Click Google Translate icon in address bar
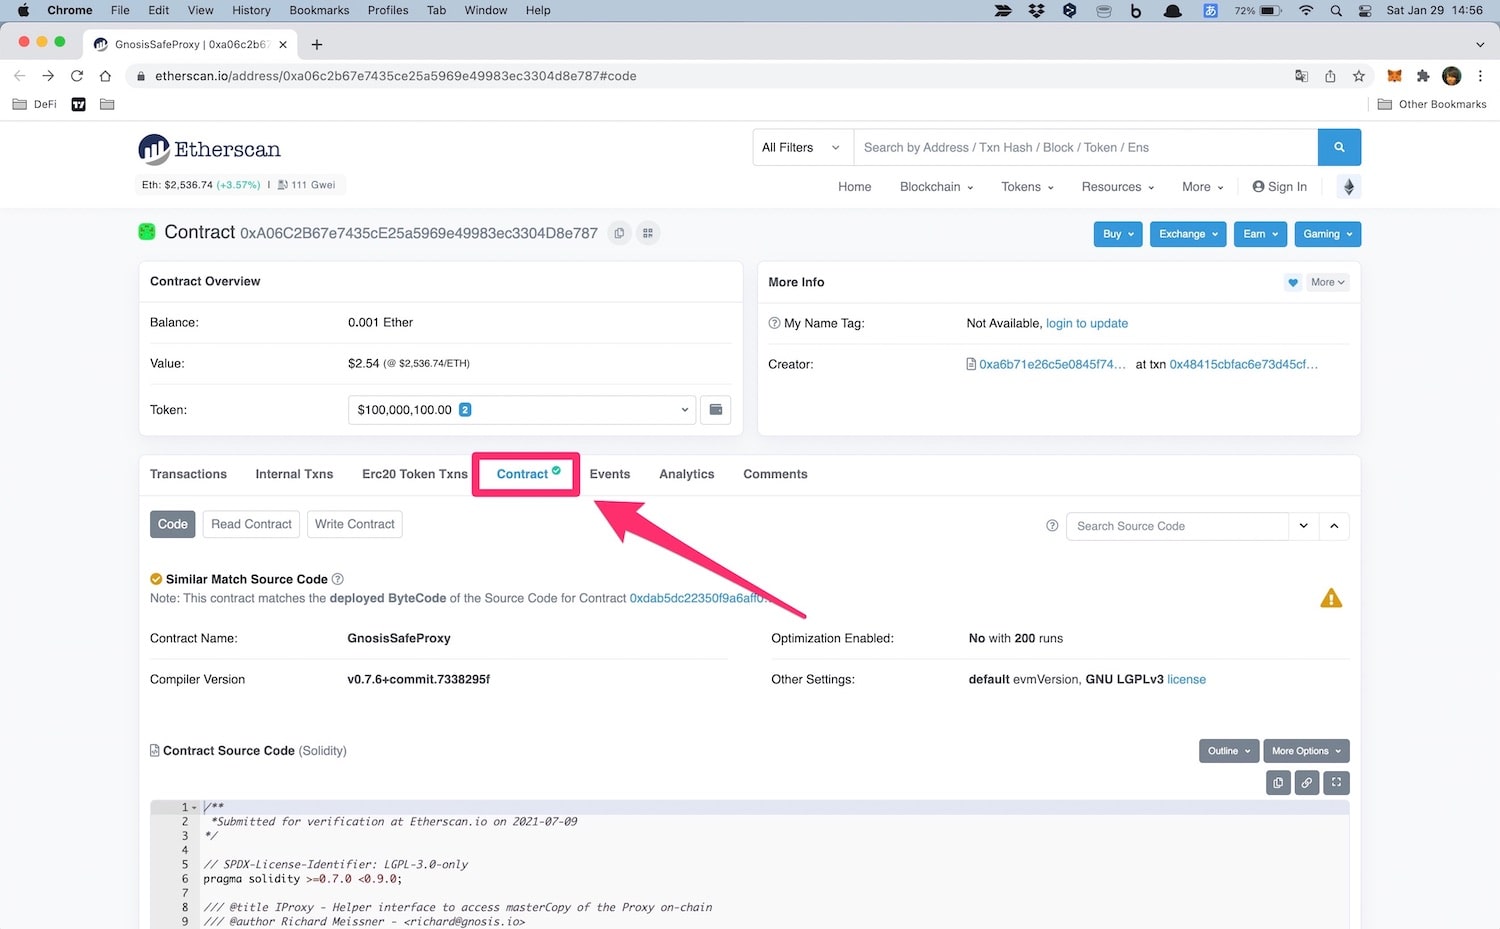Image resolution: width=1500 pixels, height=929 pixels. pos(1301,76)
